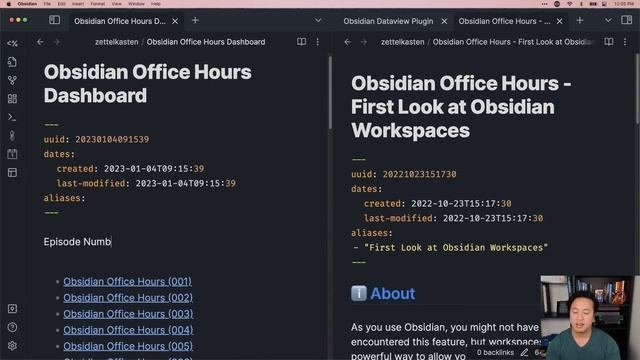Click the pencil edit-mode status icon
Screen dimensions: 640x360
[524, 352]
